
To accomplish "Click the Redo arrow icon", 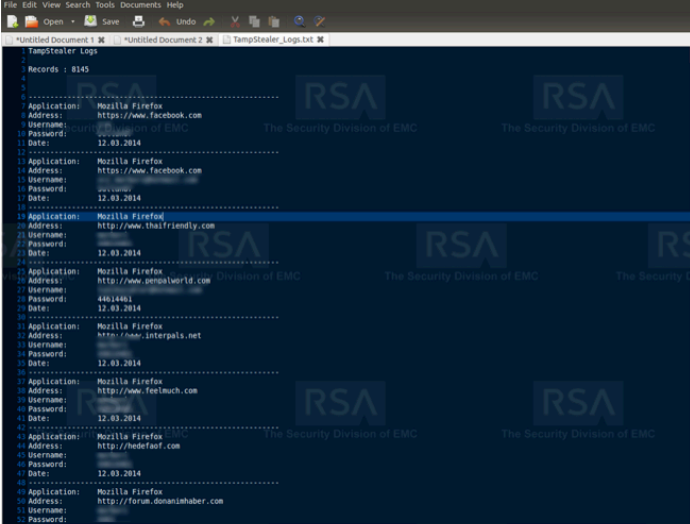I will pos(209,21).
